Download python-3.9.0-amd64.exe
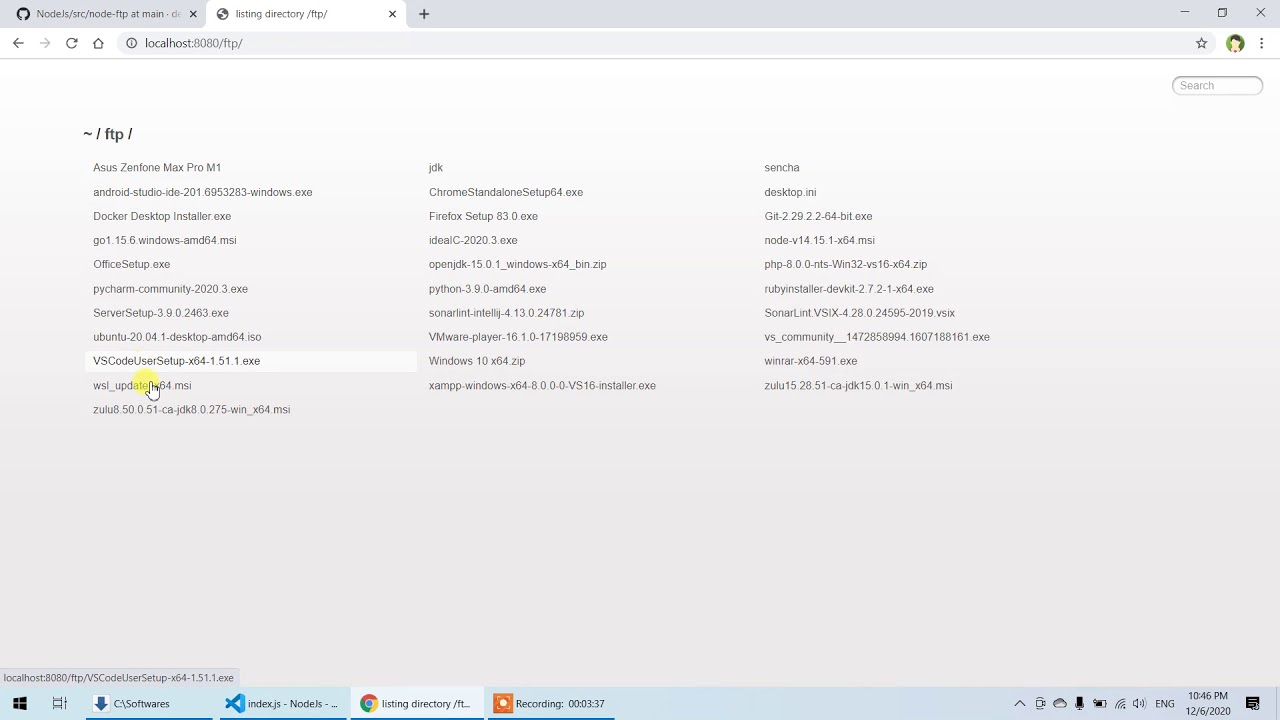 click(x=488, y=289)
